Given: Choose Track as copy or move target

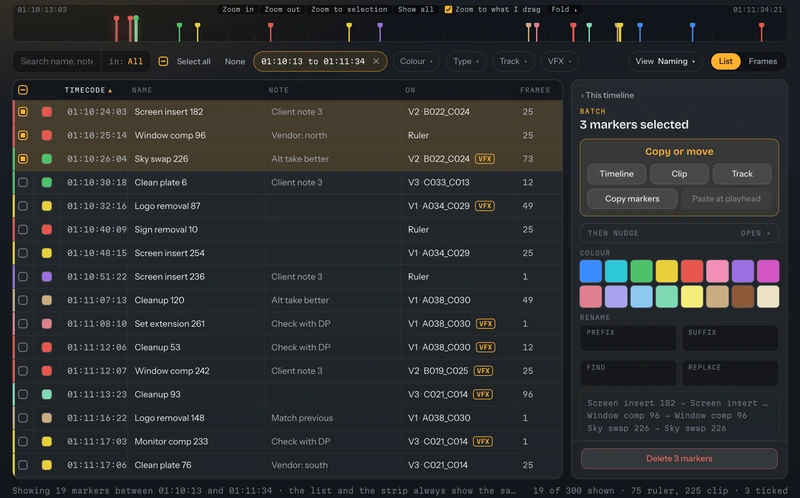Looking at the screenshot, I should click(742, 174).
